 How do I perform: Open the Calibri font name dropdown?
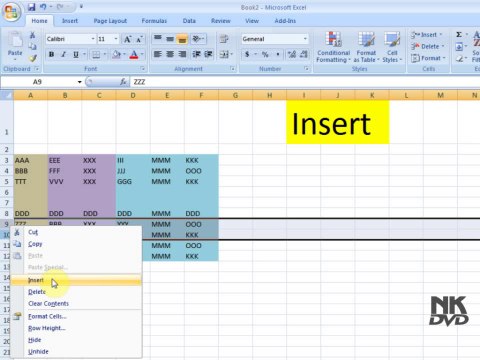coord(93,39)
